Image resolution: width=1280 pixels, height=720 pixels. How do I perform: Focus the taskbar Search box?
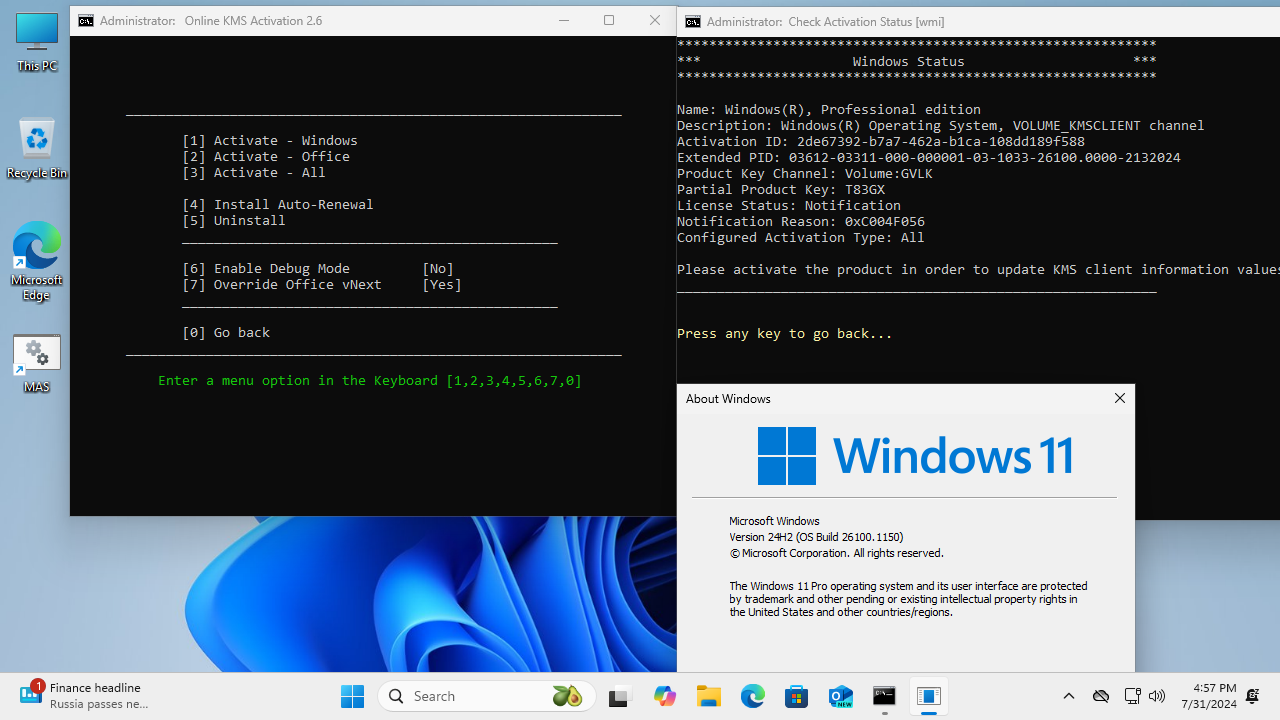(x=487, y=696)
